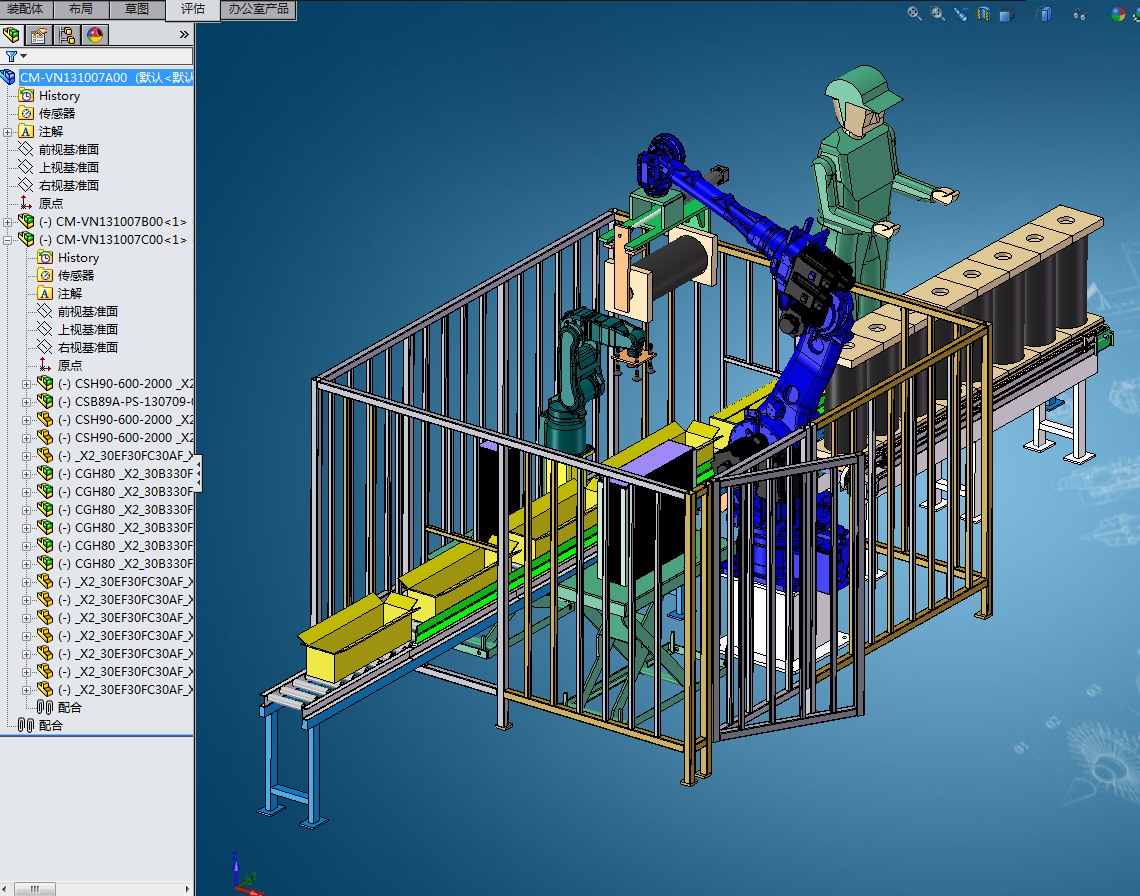
Task: Open the Section View tool
Action: [x=984, y=13]
